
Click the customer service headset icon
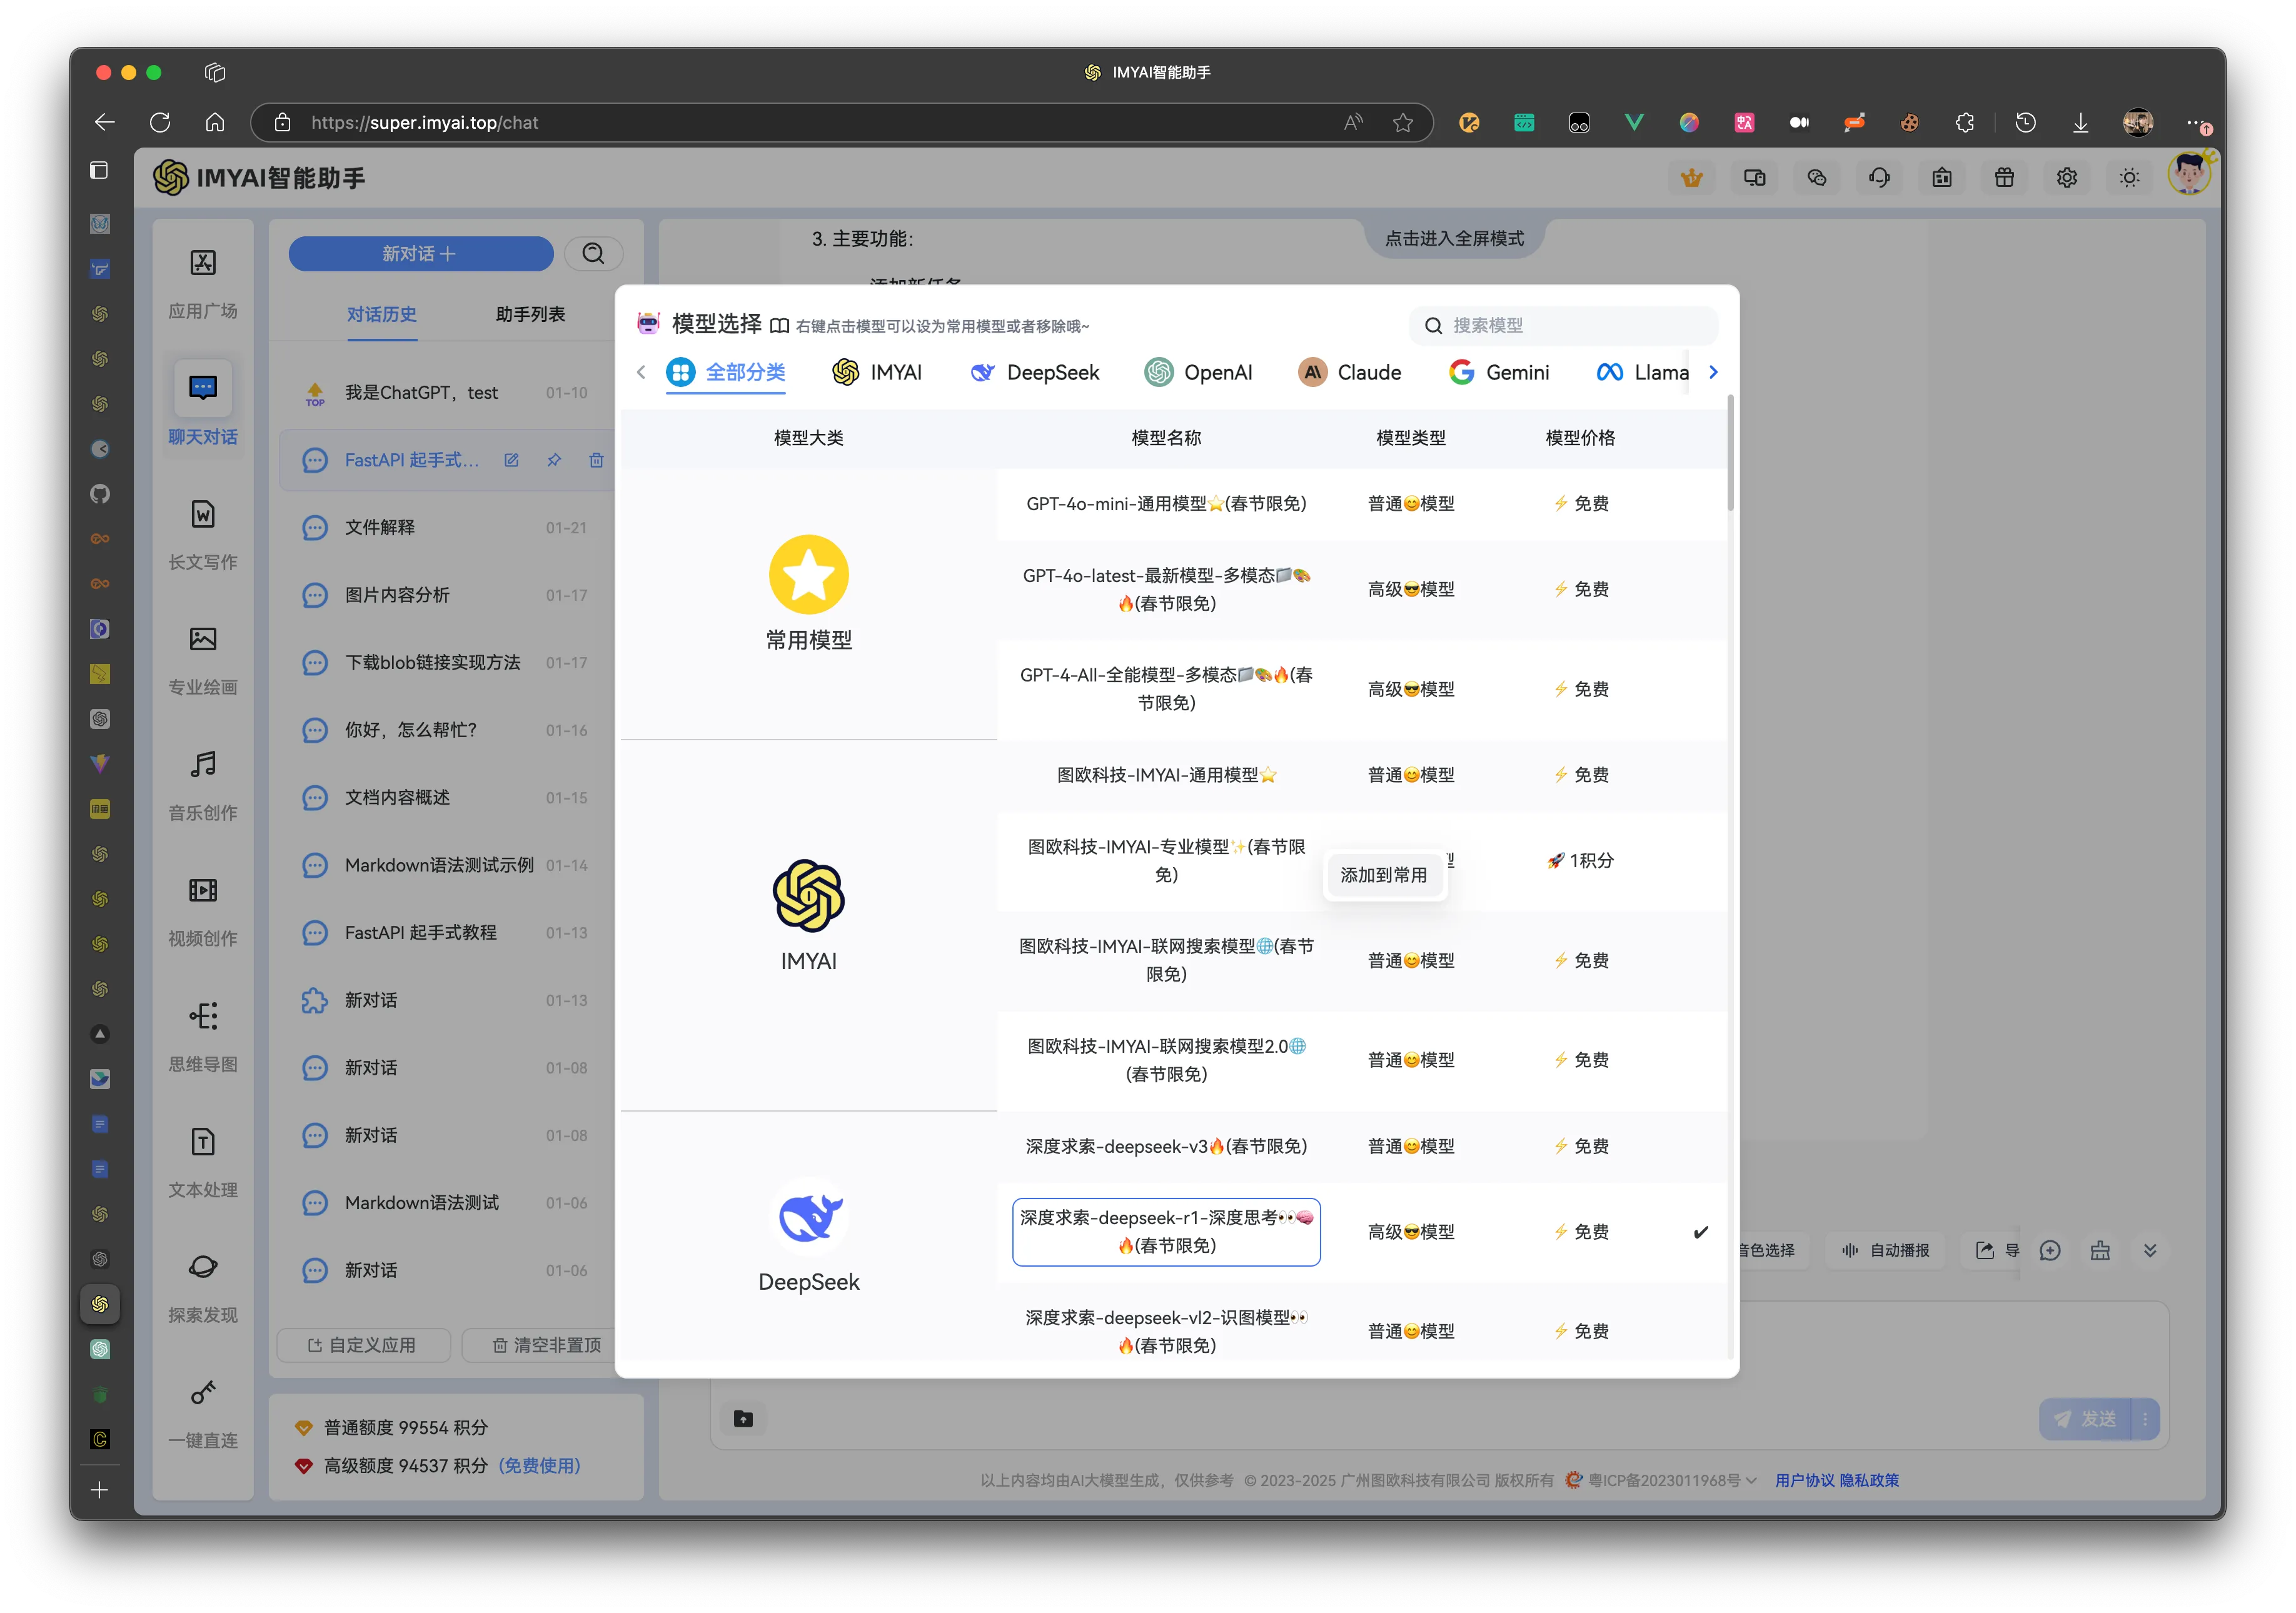click(x=1879, y=178)
